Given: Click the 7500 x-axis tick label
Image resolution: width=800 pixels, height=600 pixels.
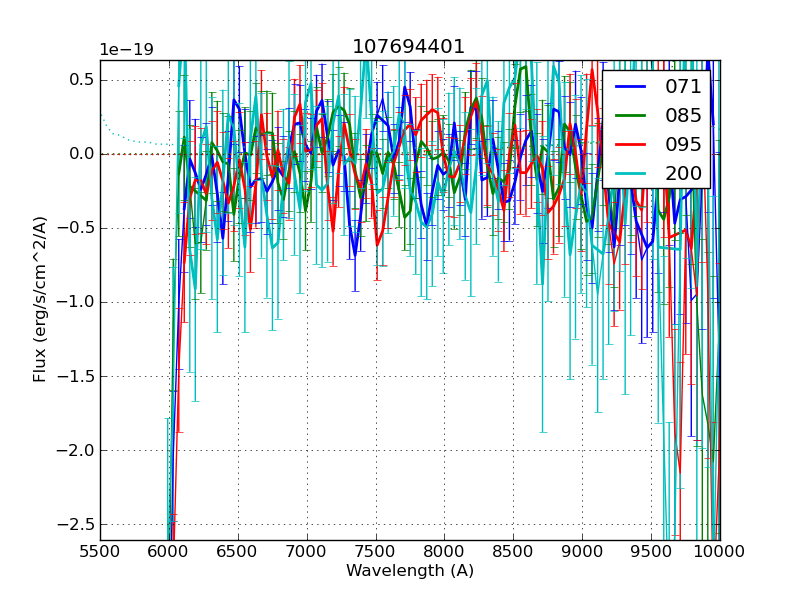Looking at the screenshot, I should 375,551.
